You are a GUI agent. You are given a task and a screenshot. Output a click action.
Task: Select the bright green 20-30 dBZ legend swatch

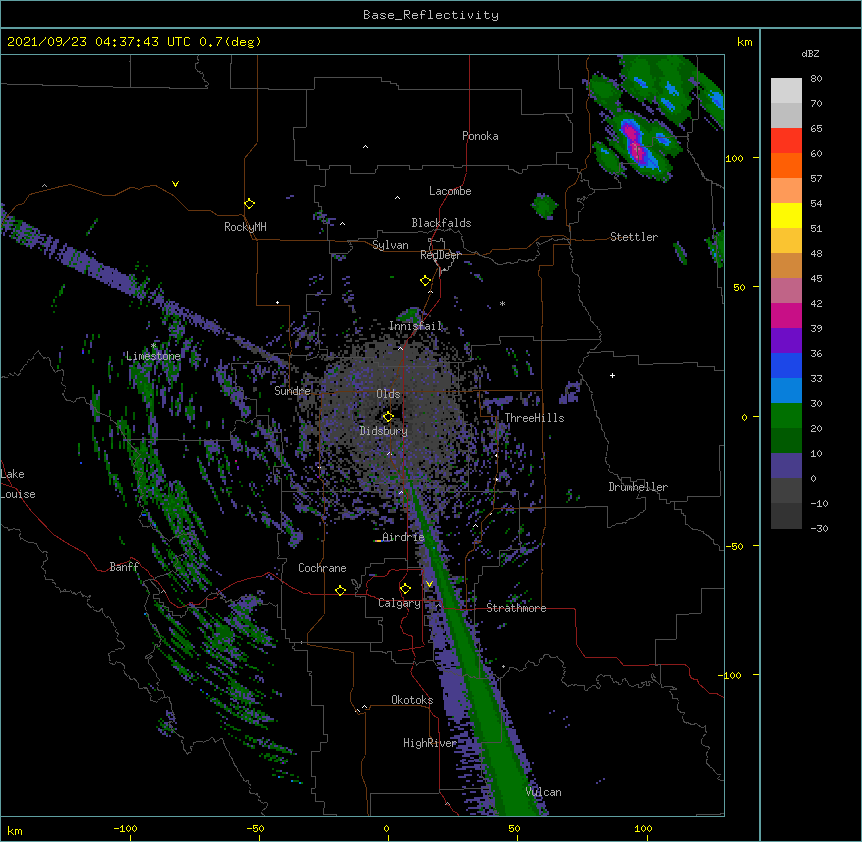(x=786, y=416)
